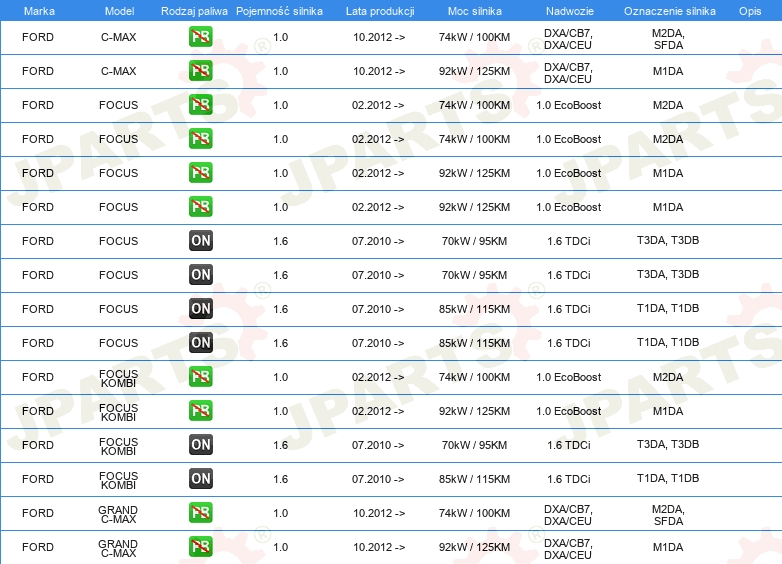Click 74kW / 100KM in the FOCUS KOMBI row
Screen dimensions: 782x564
474,377
